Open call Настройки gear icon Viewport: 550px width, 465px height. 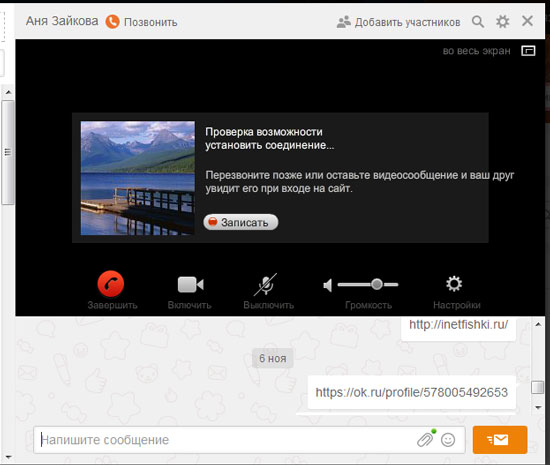coord(454,284)
